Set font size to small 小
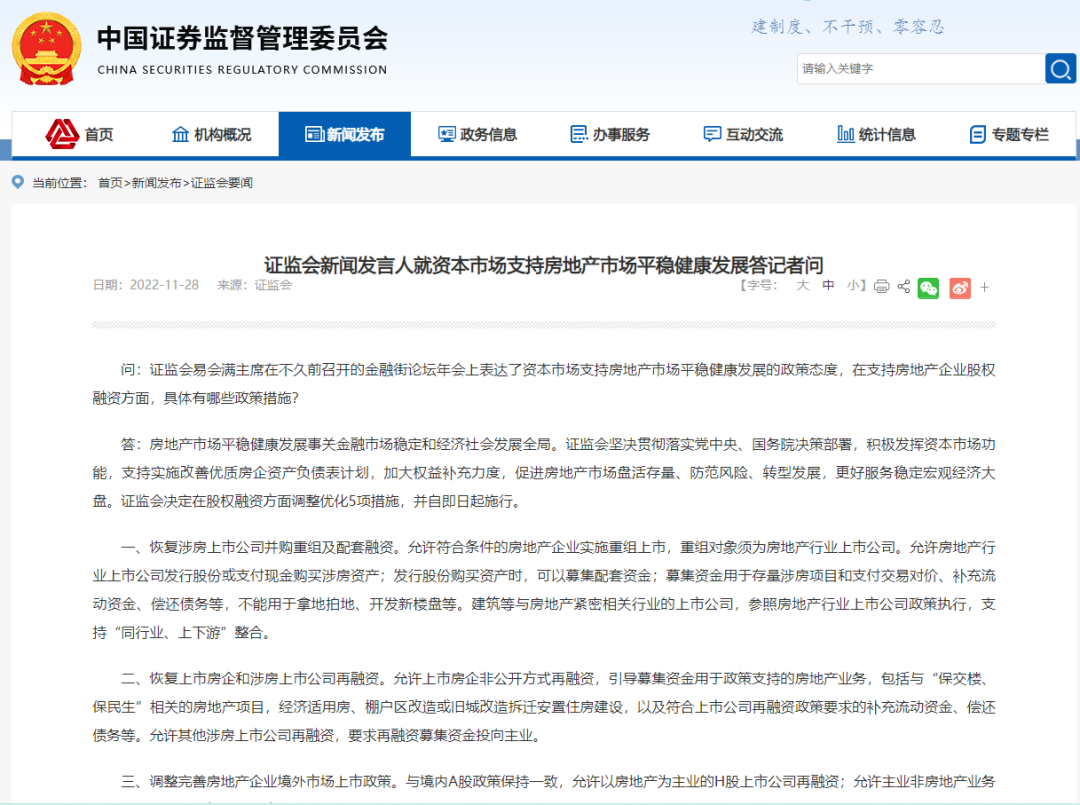Screen dimensions: 1080x805 point(853,285)
